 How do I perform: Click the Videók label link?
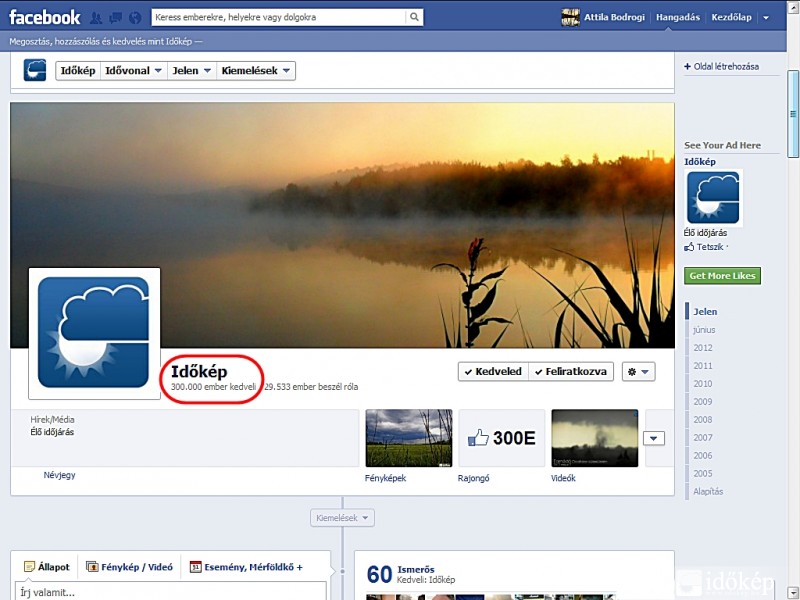click(563, 478)
